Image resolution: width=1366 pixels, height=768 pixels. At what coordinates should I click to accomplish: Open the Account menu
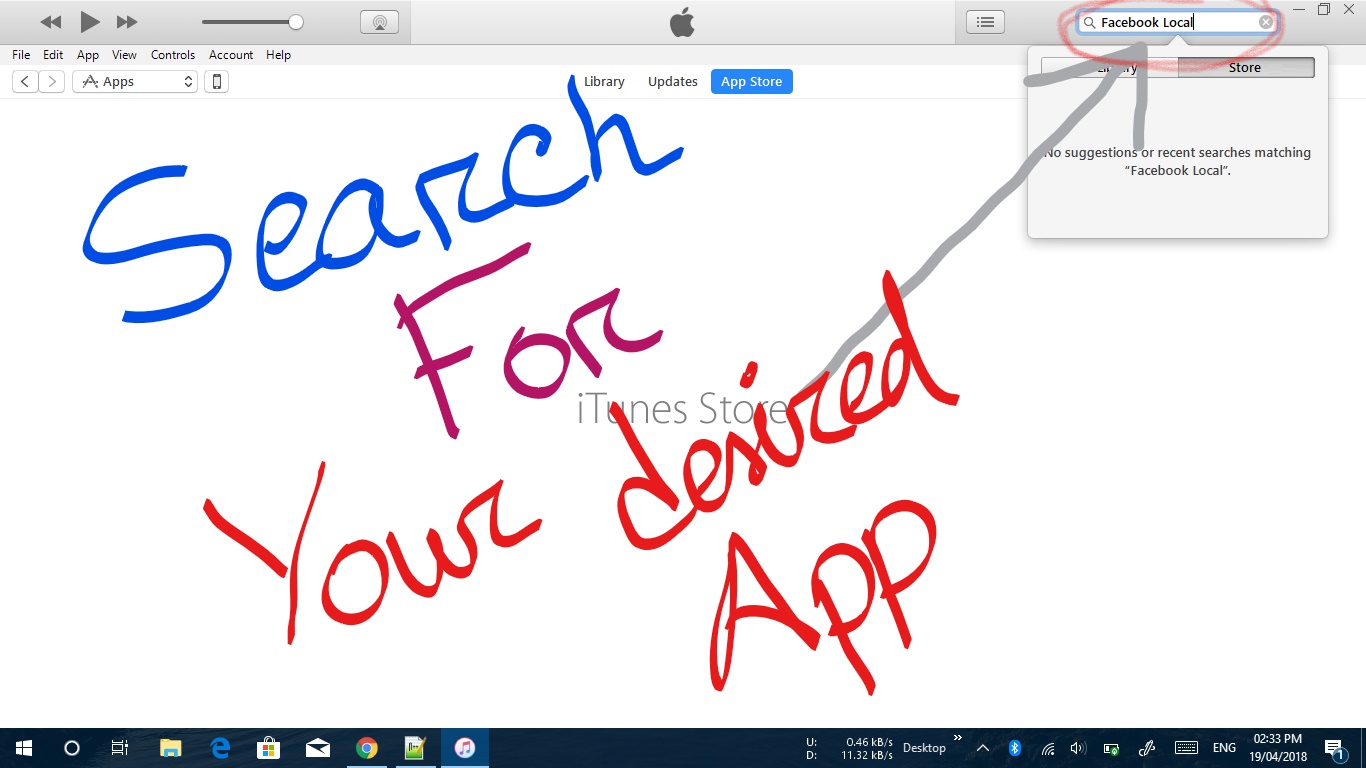(x=231, y=55)
